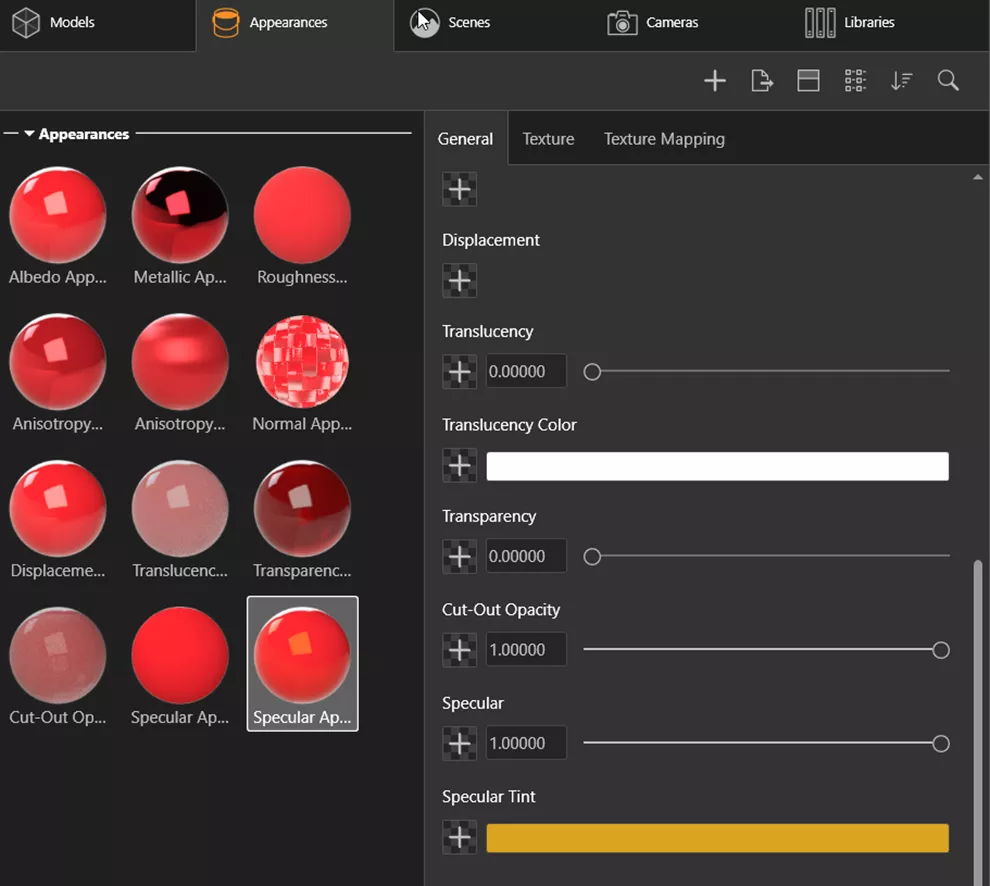Image resolution: width=990 pixels, height=886 pixels.
Task: Open the sort order icon
Action: (x=901, y=81)
